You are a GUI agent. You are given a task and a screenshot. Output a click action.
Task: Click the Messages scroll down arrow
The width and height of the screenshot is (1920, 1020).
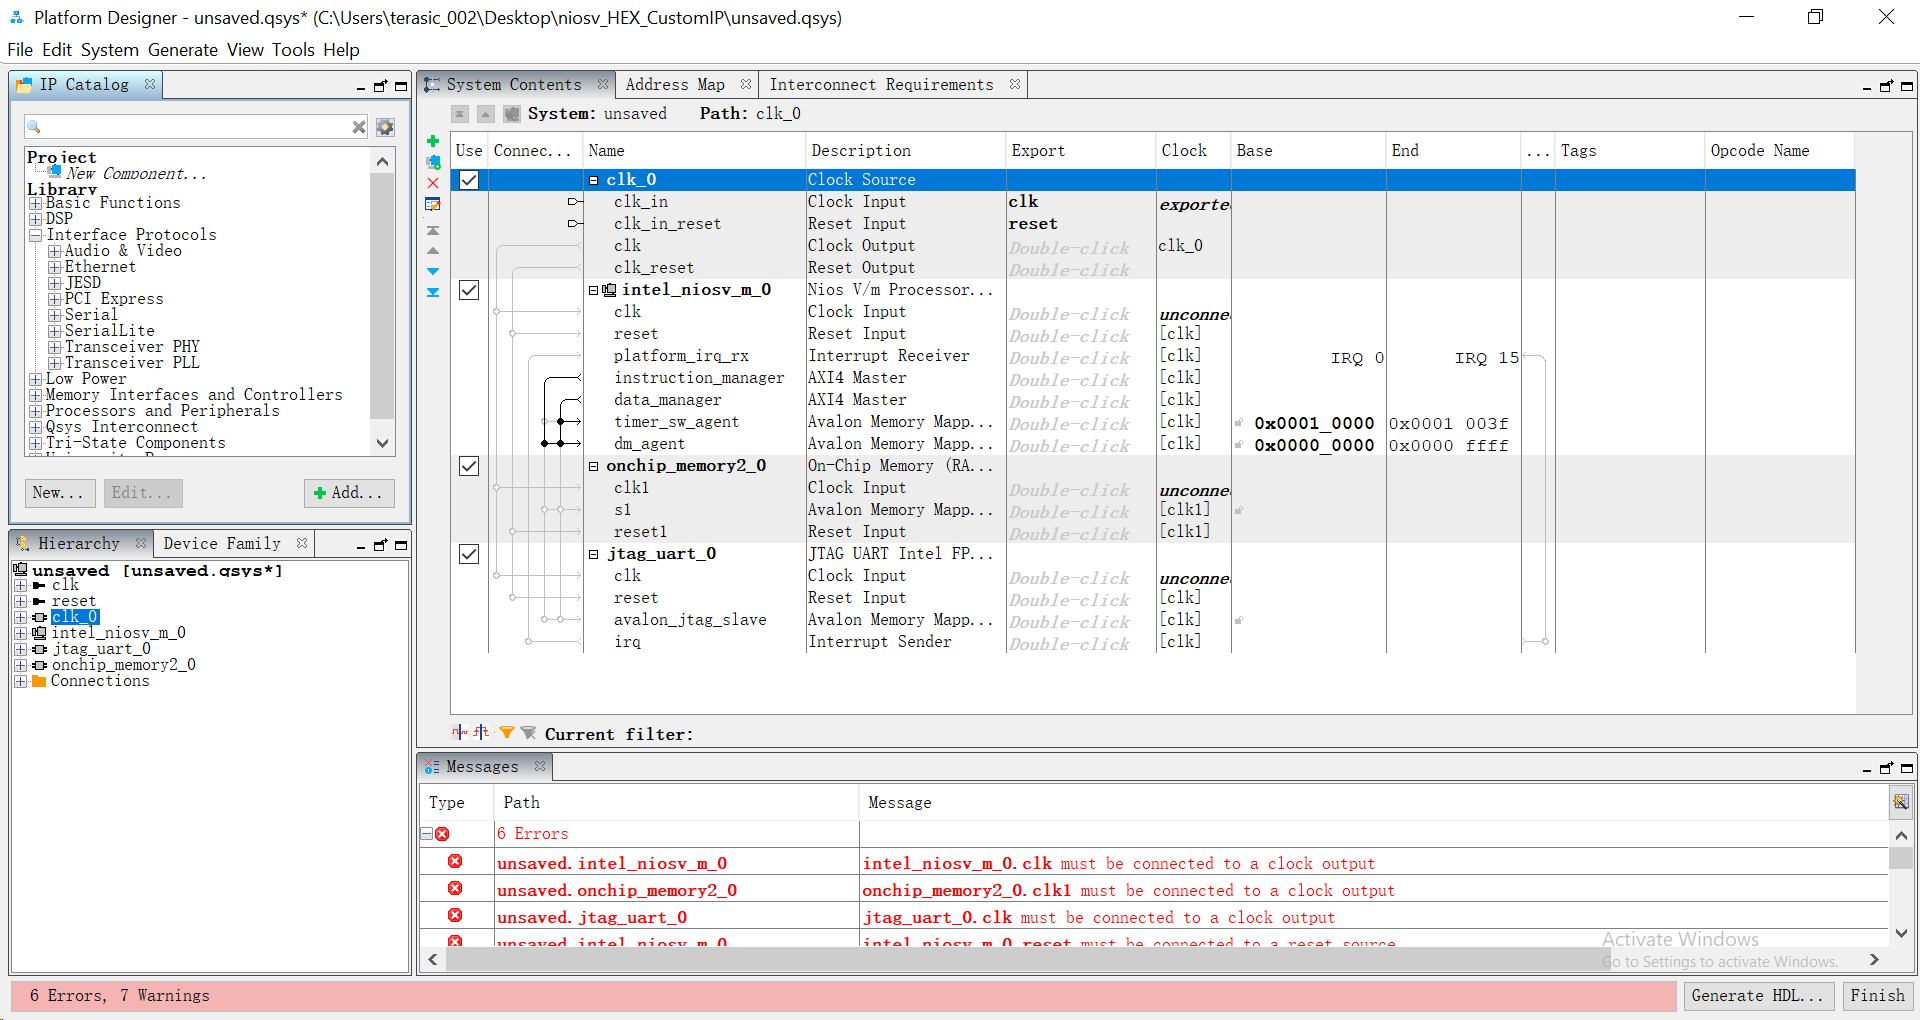pos(1901,933)
